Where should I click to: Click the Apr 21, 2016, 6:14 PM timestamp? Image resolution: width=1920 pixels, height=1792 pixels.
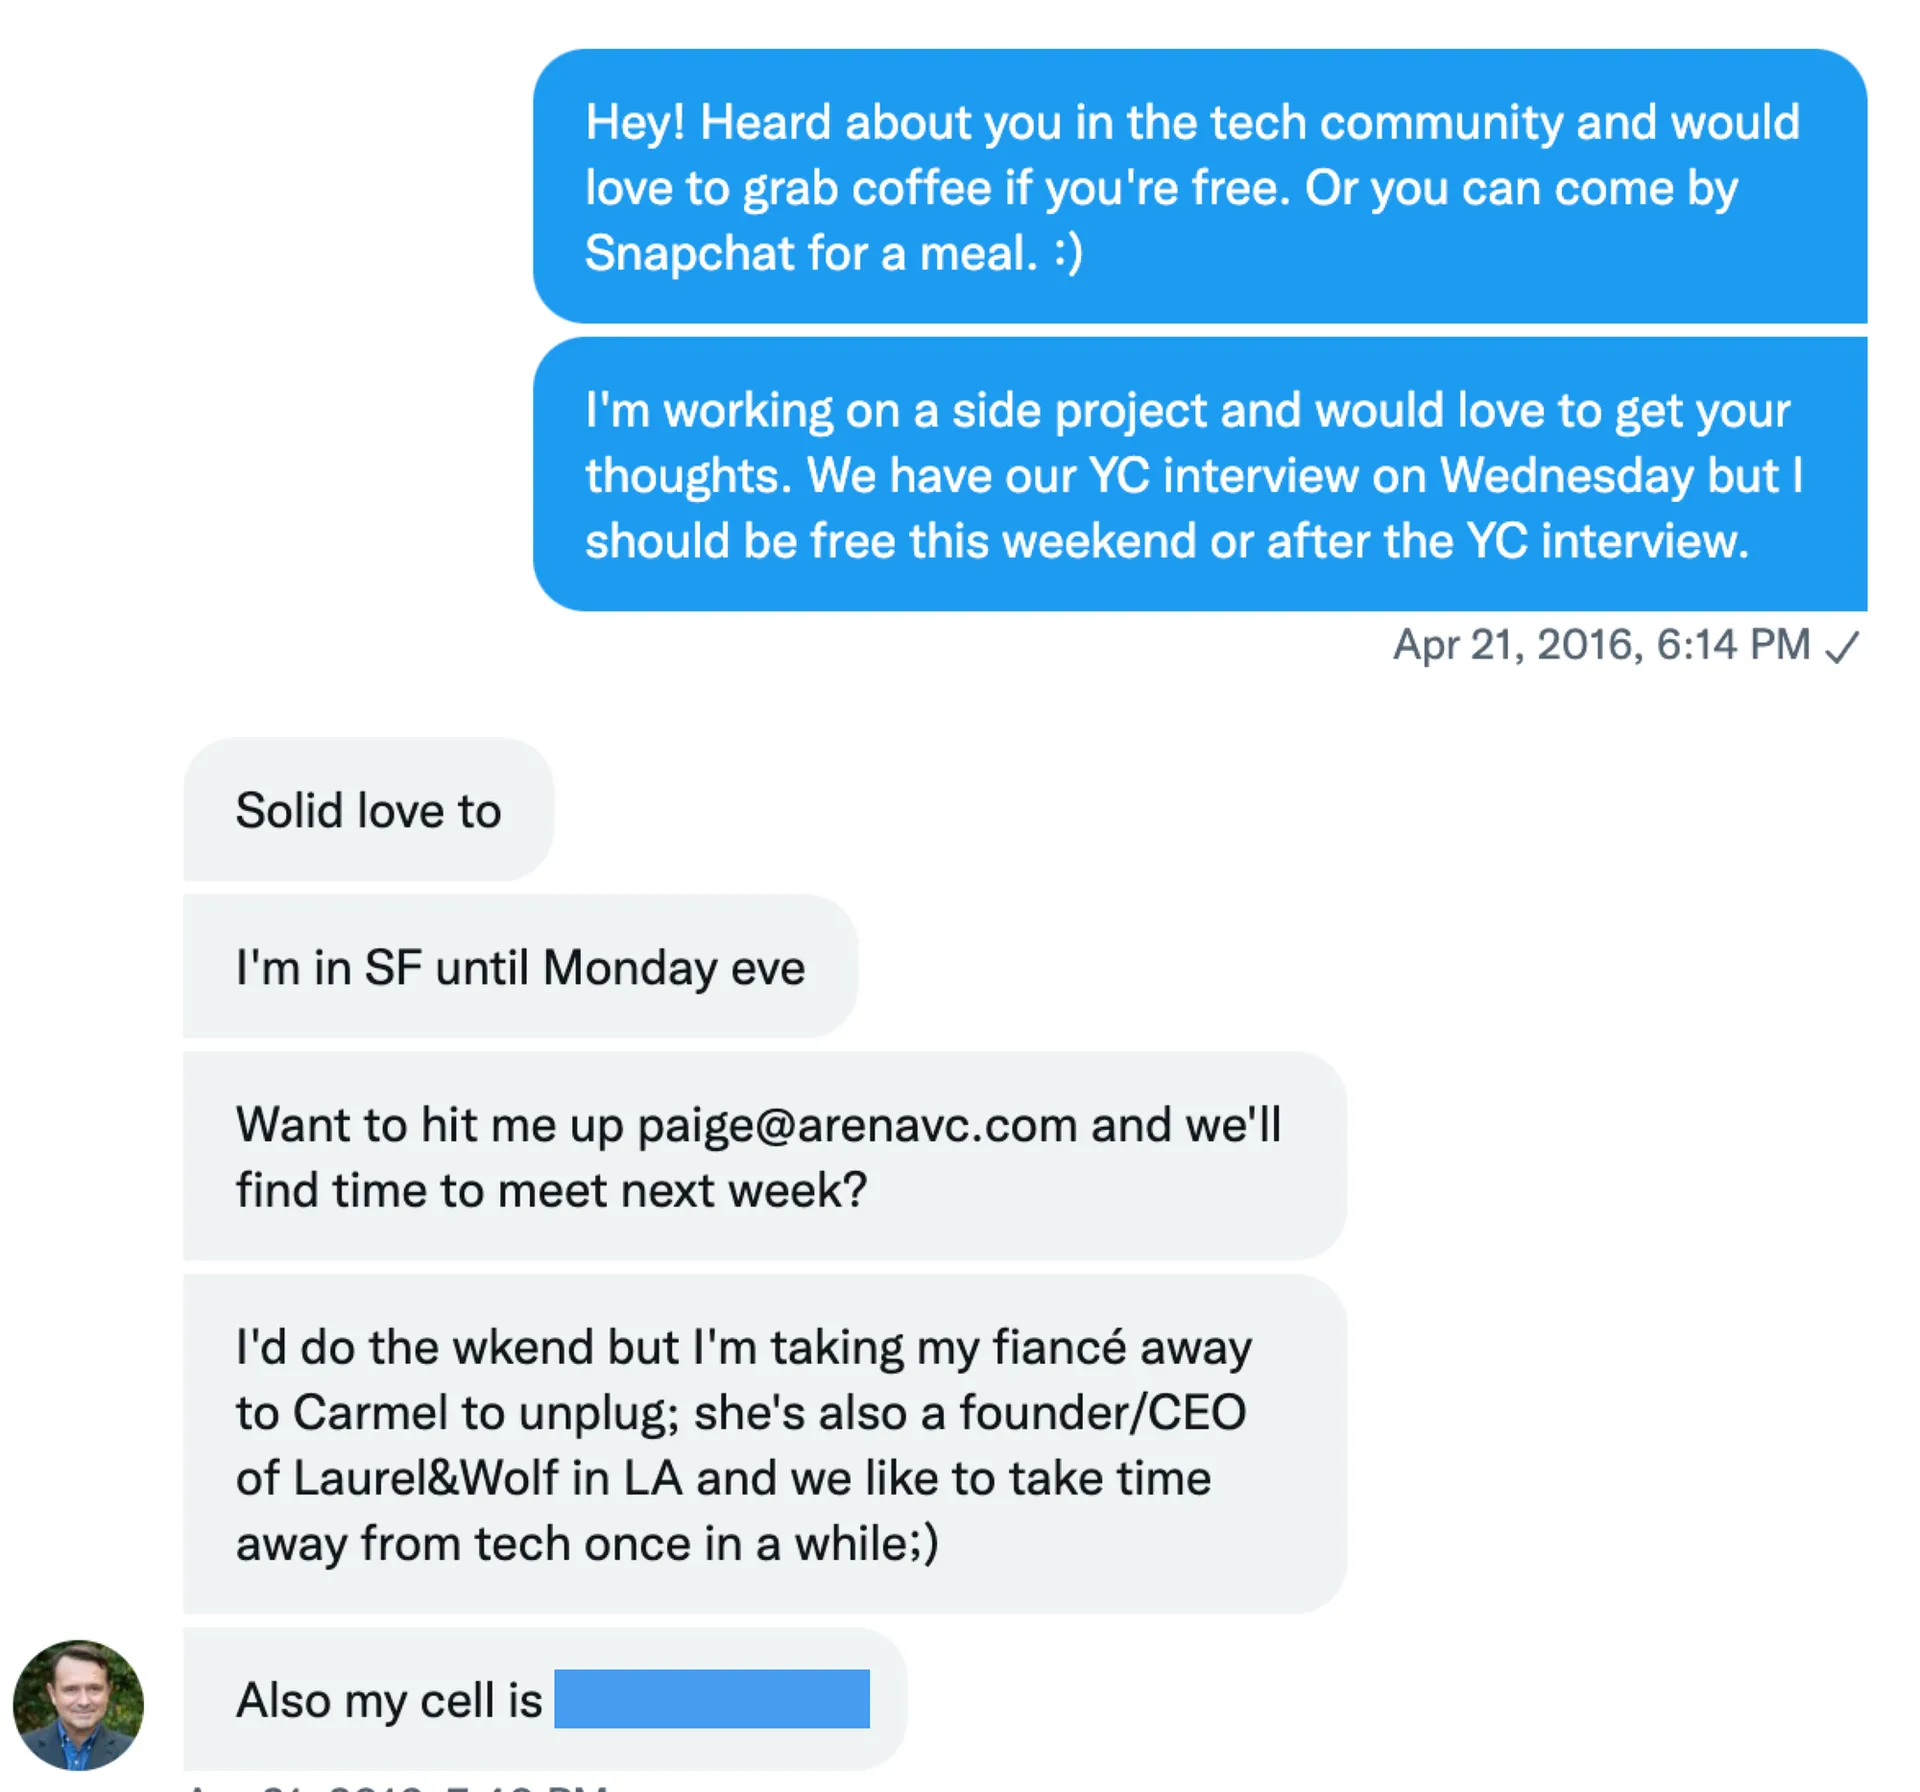(1600, 645)
